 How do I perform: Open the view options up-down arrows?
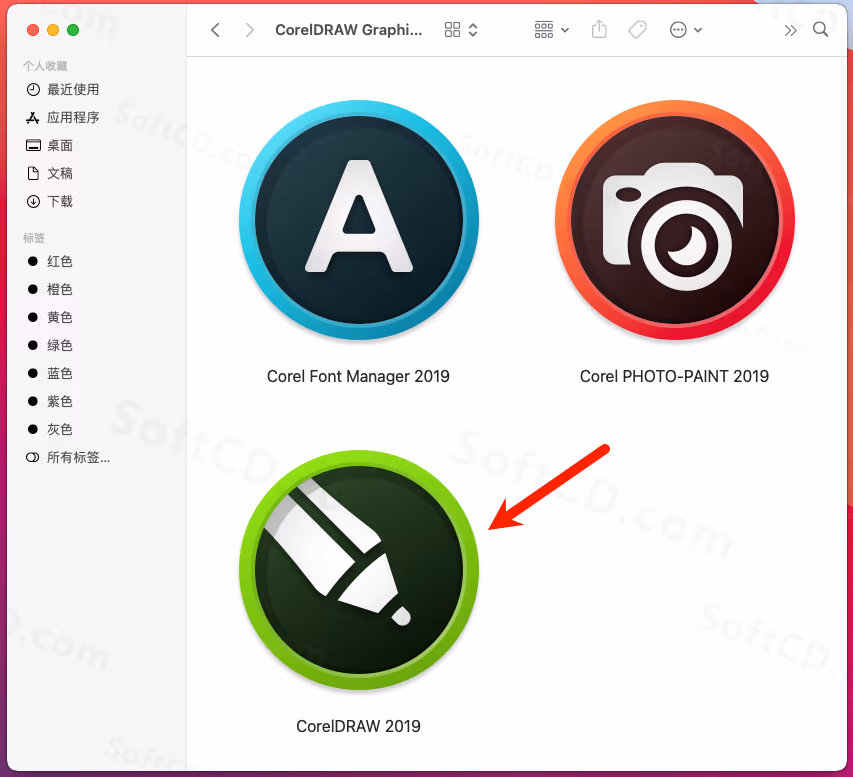(473, 30)
